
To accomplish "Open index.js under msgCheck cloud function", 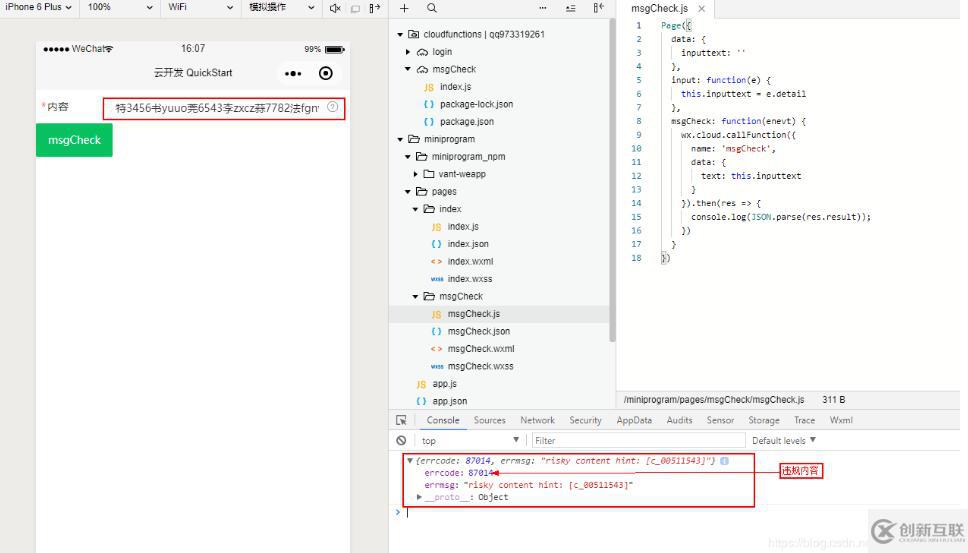I will (x=456, y=87).
